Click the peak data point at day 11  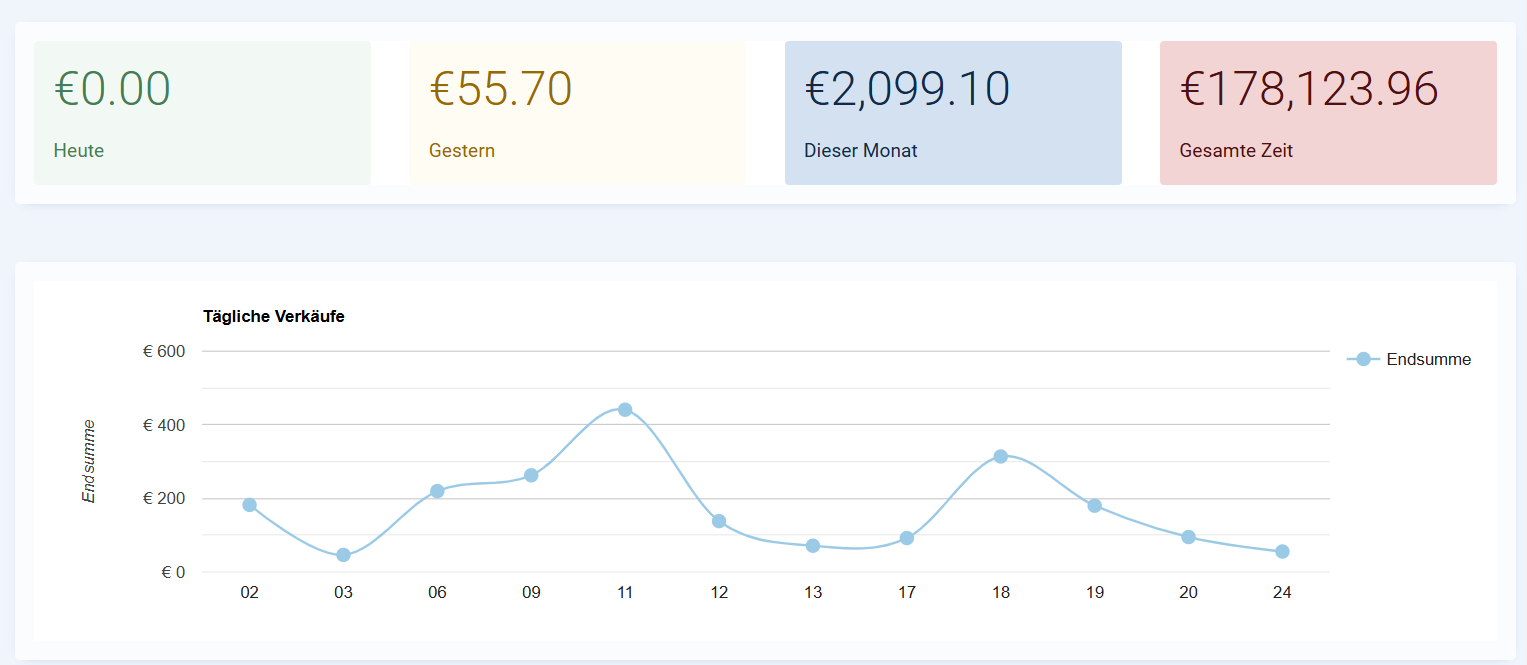[x=625, y=410]
